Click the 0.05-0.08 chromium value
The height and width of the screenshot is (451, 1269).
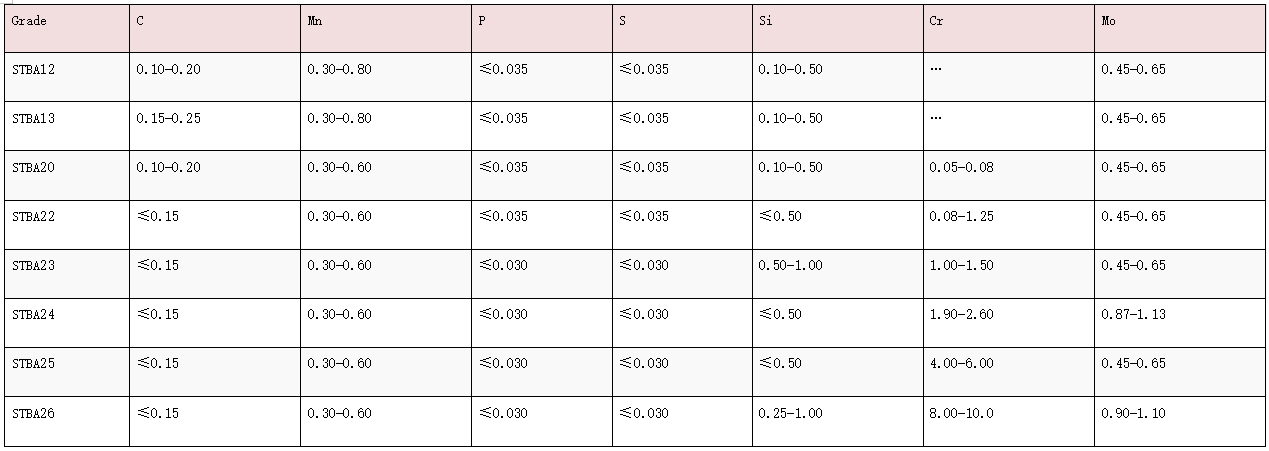(x=961, y=168)
